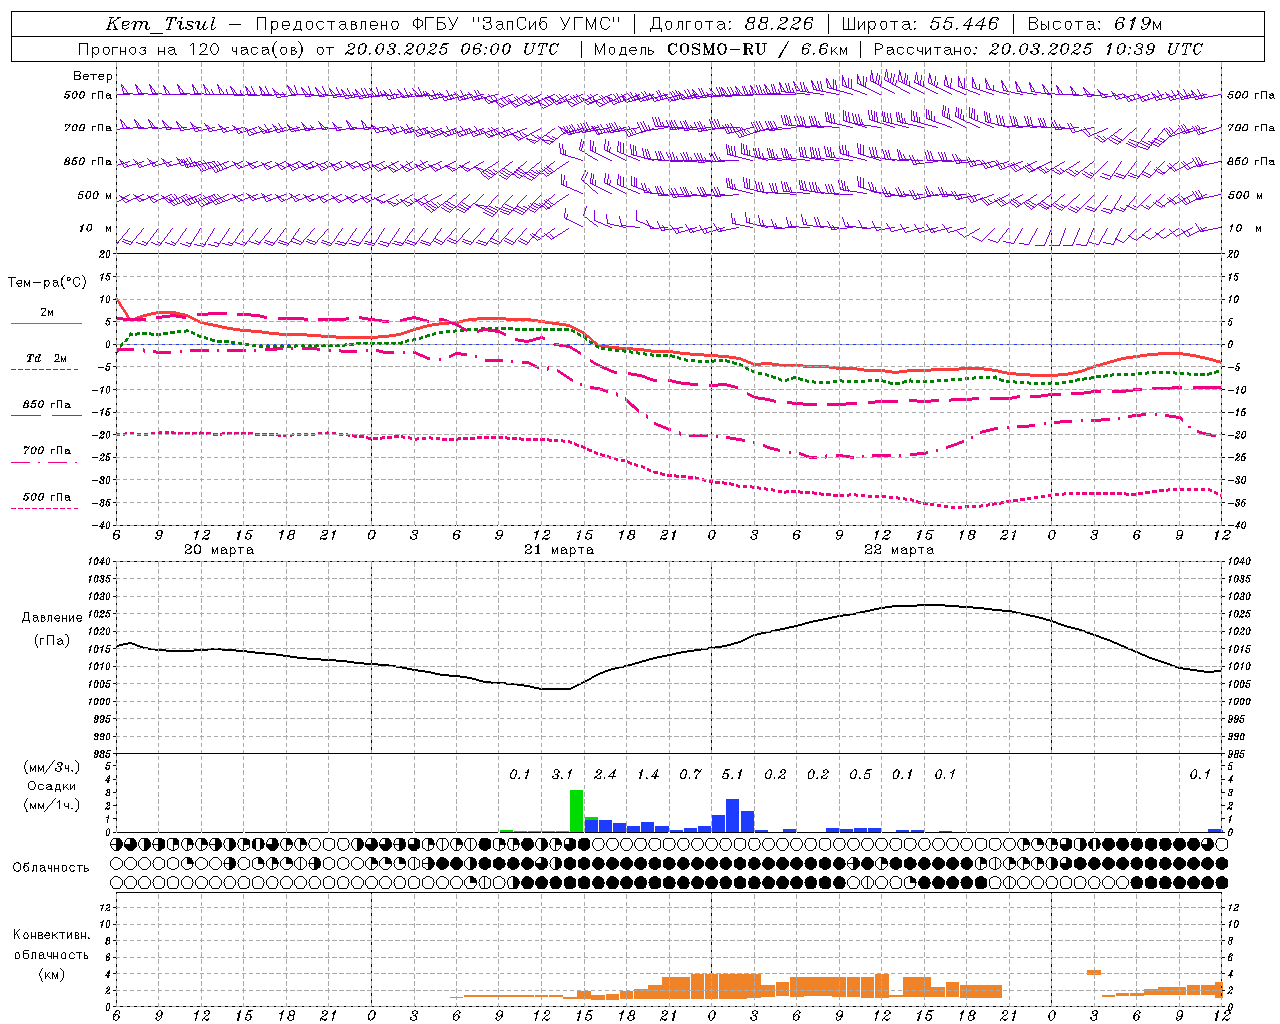Click the 0.7 precipitation total
This screenshot has height=1024, width=1280.
pyautogui.click(x=690, y=774)
